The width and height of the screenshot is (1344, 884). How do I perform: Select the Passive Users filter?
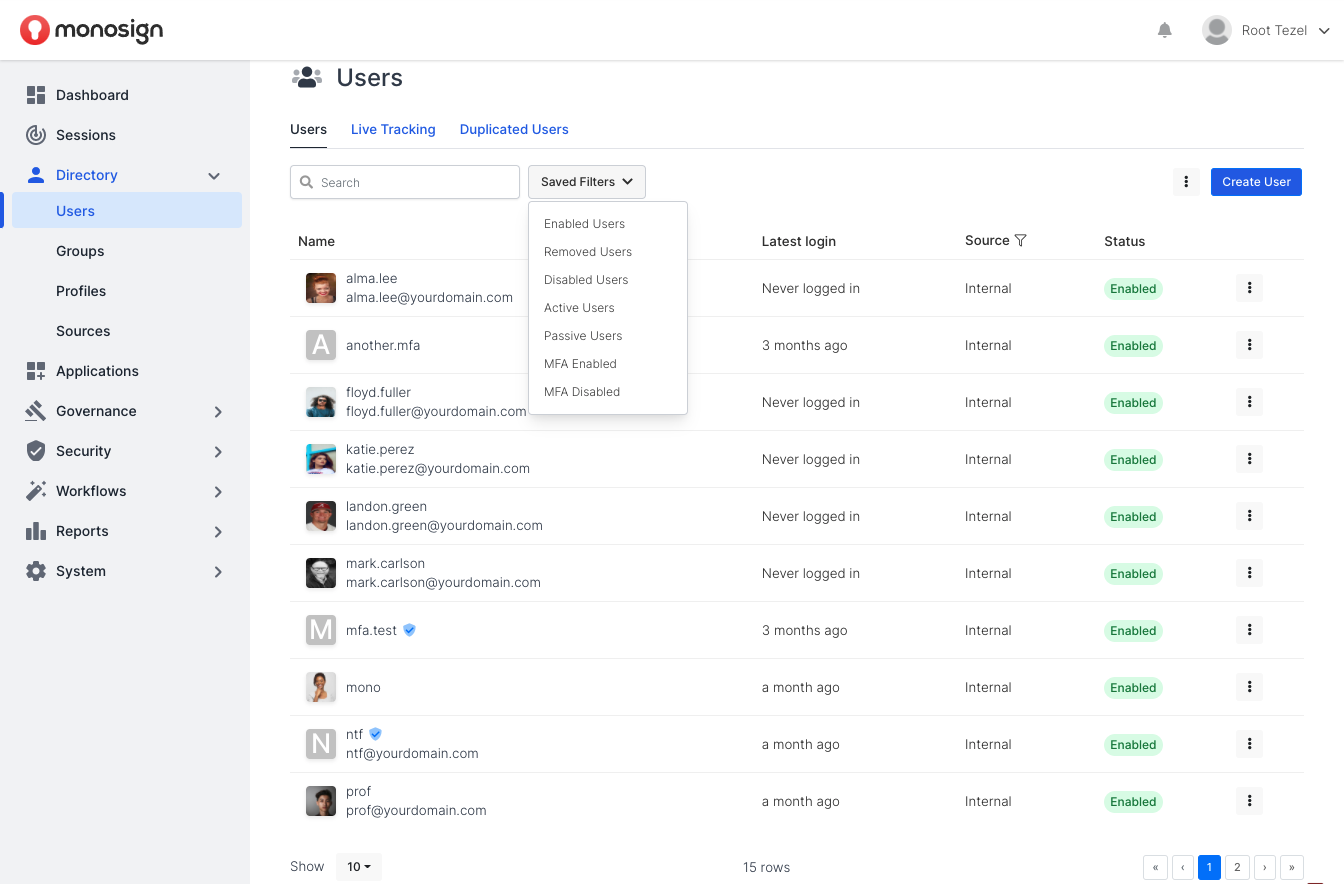point(583,336)
